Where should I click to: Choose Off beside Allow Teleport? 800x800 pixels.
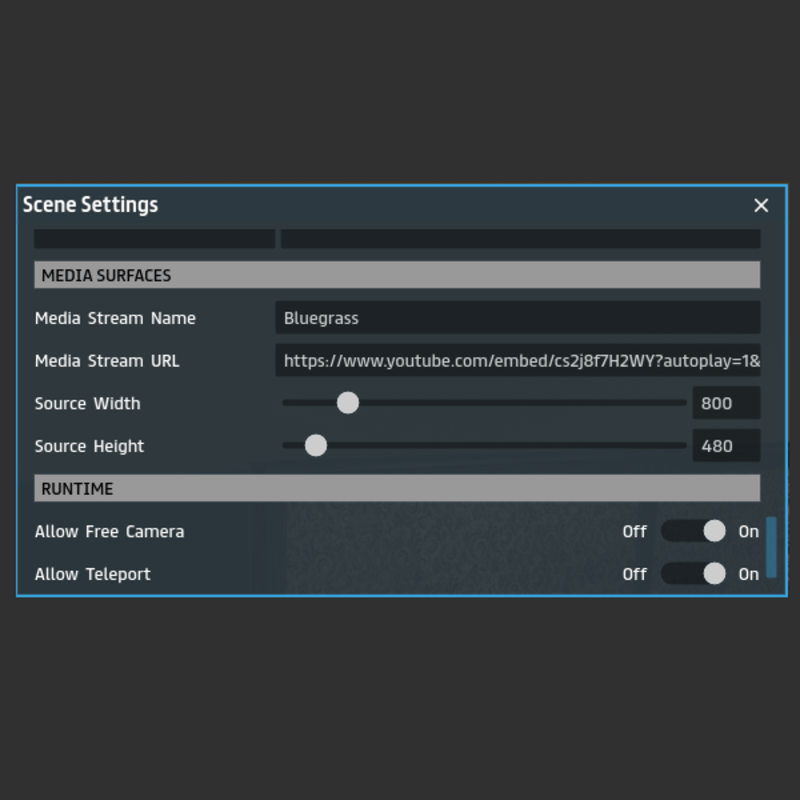click(x=634, y=574)
